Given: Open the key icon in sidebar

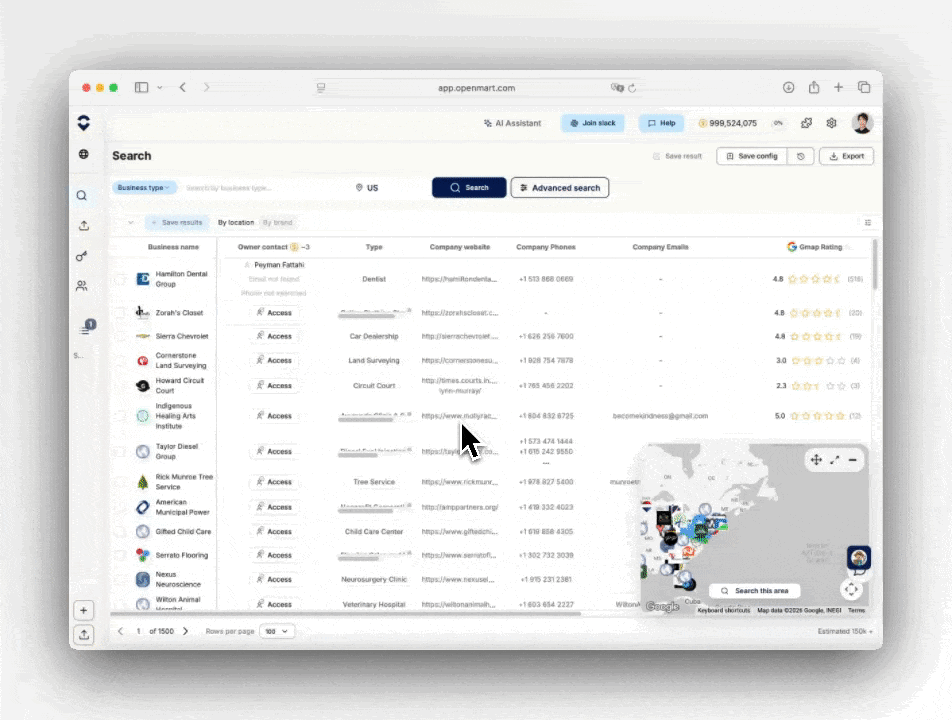Looking at the screenshot, I should tap(81, 256).
